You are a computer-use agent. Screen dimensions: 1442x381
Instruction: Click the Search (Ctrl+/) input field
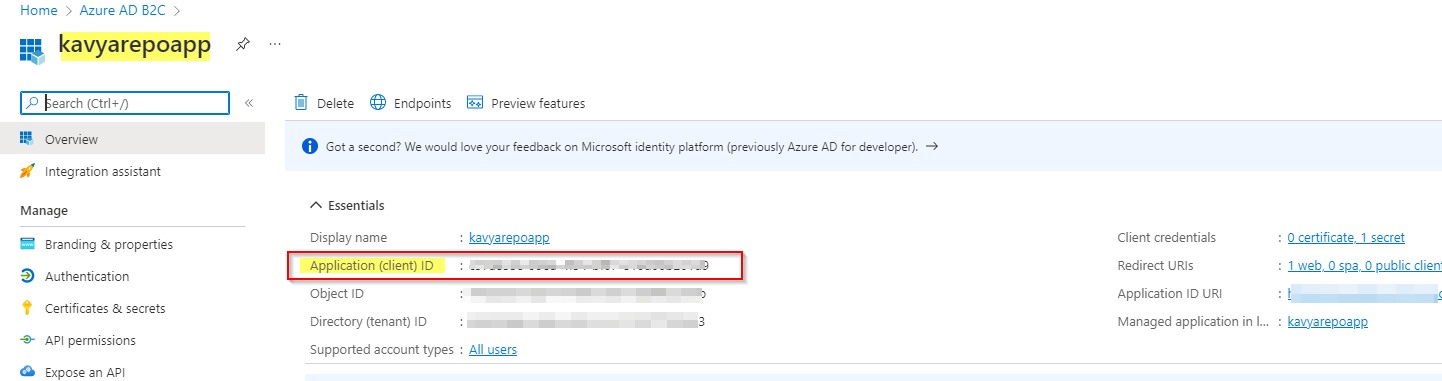(125, 103)
